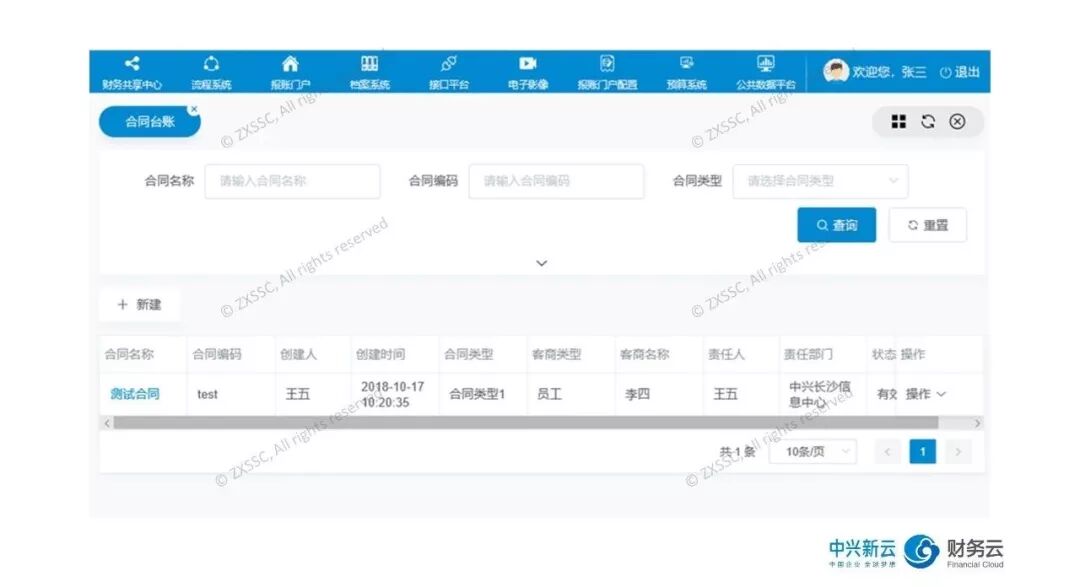Open 电子影像 video module

coord(528,72)
